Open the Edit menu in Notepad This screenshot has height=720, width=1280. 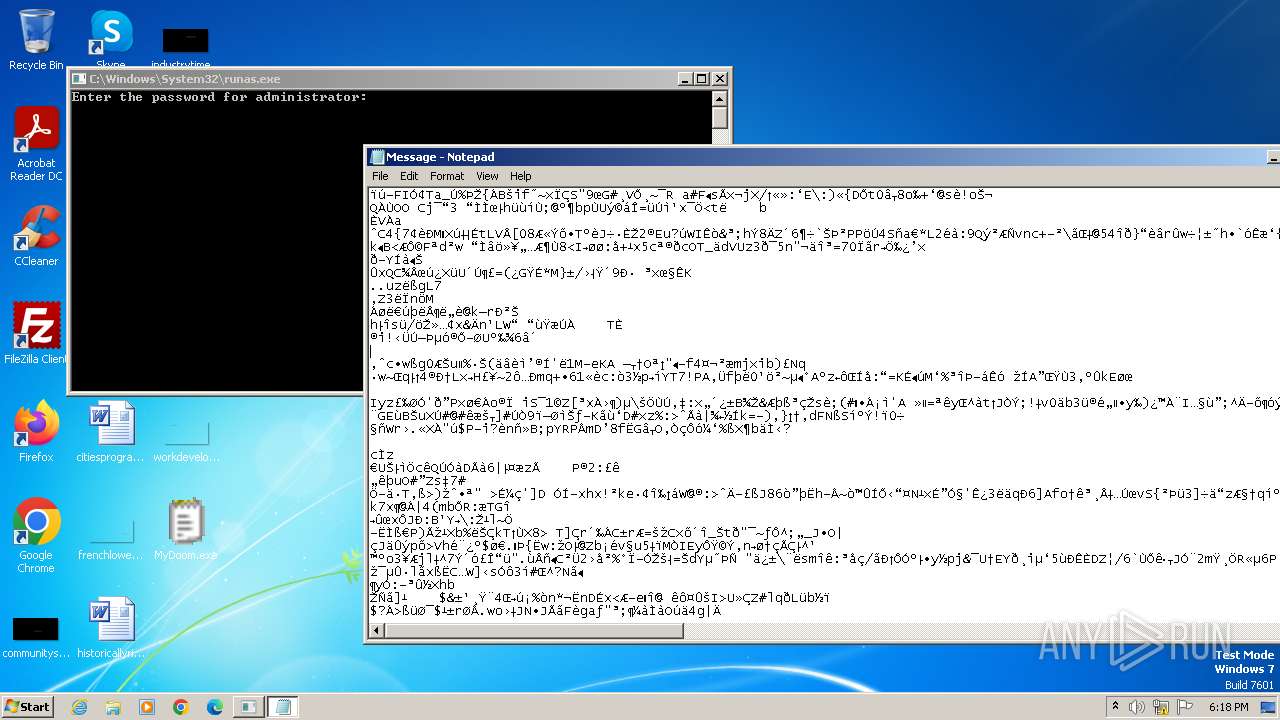click(x=409, y=176)
